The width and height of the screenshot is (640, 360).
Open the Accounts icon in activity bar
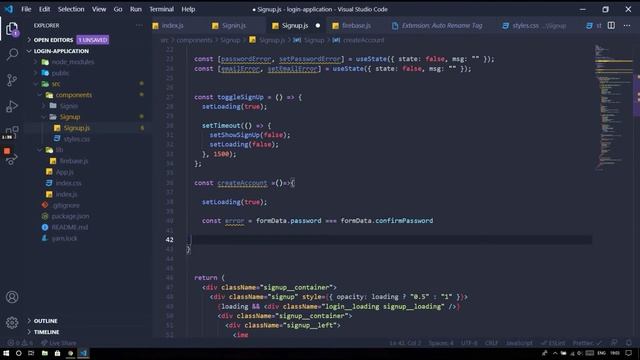point(12,297)
